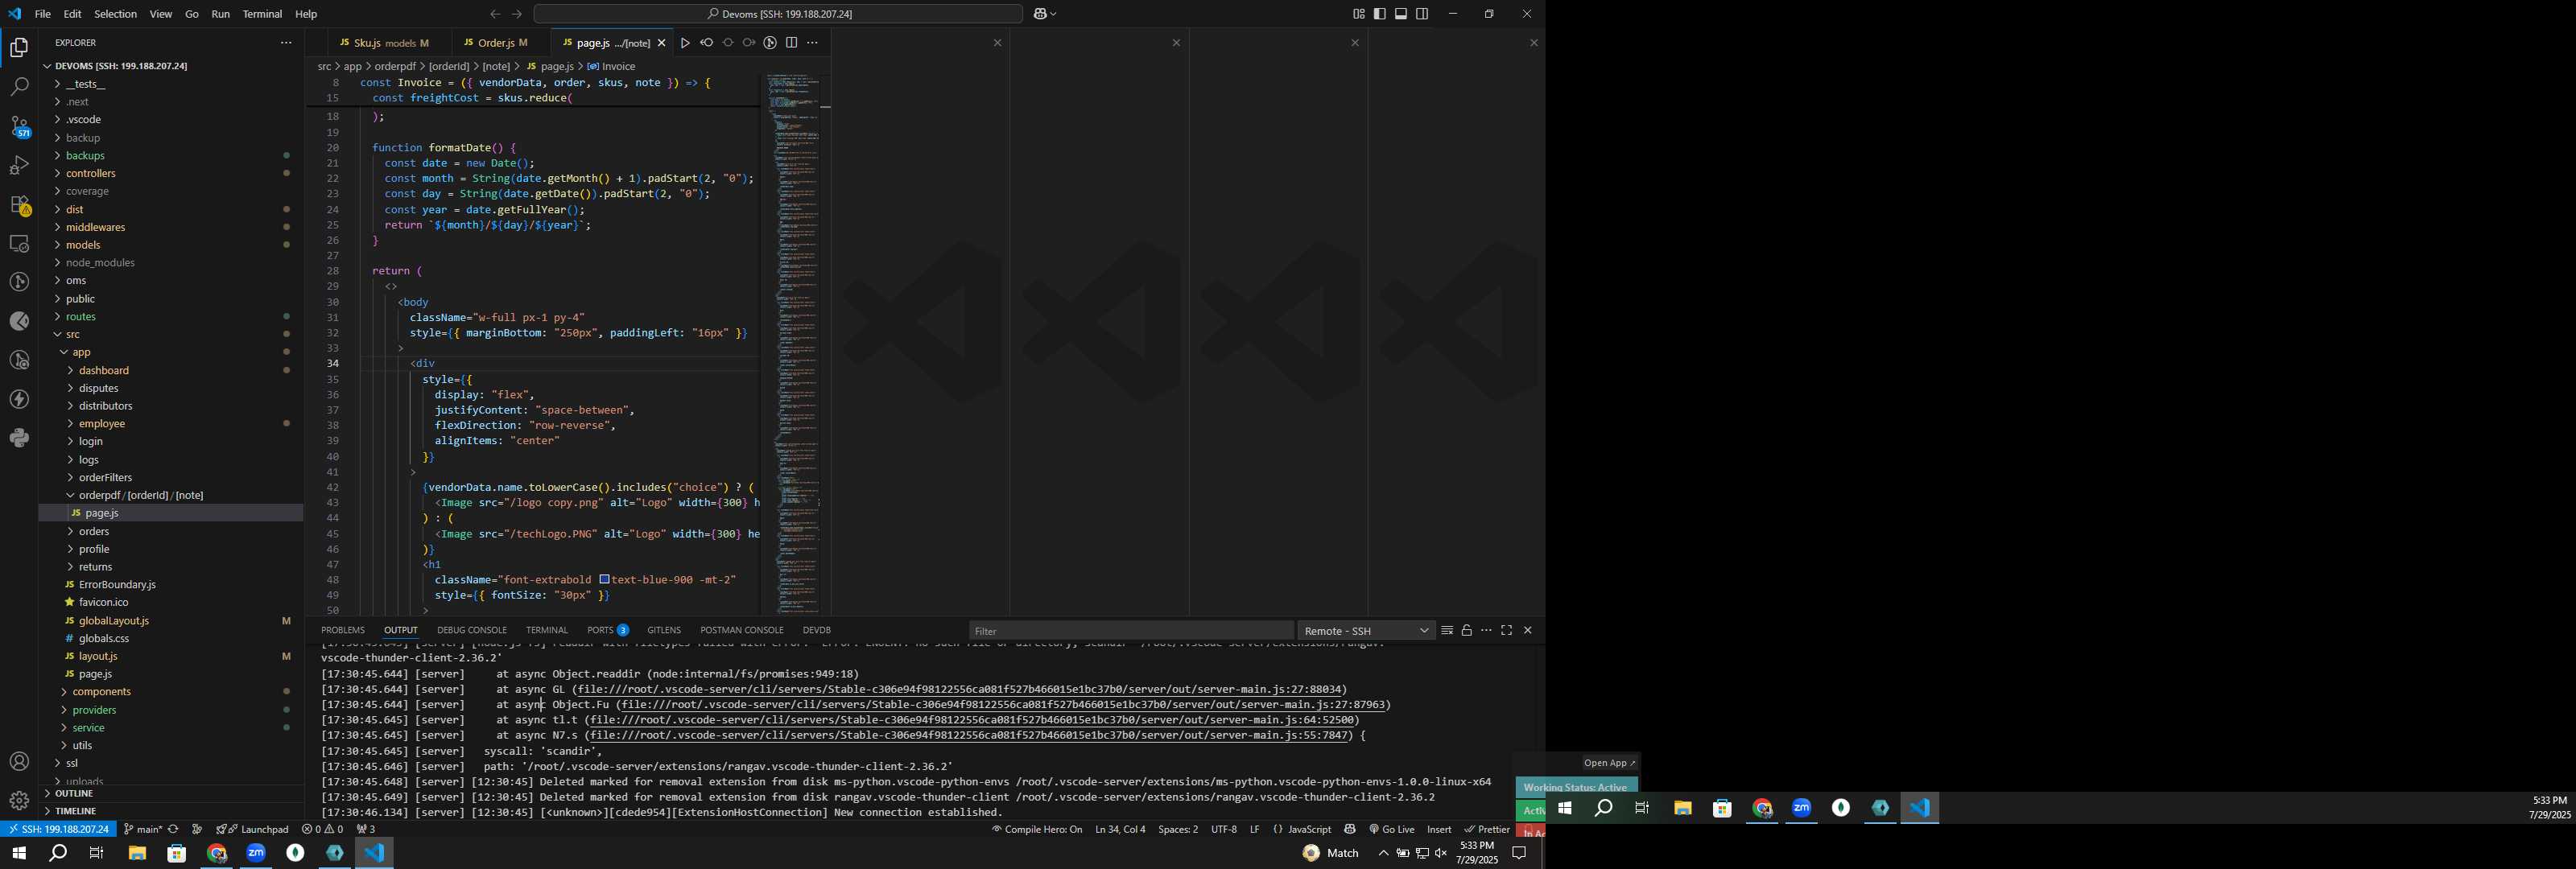Open Copilot chat menu in title bar

(x=1045, y=14)
